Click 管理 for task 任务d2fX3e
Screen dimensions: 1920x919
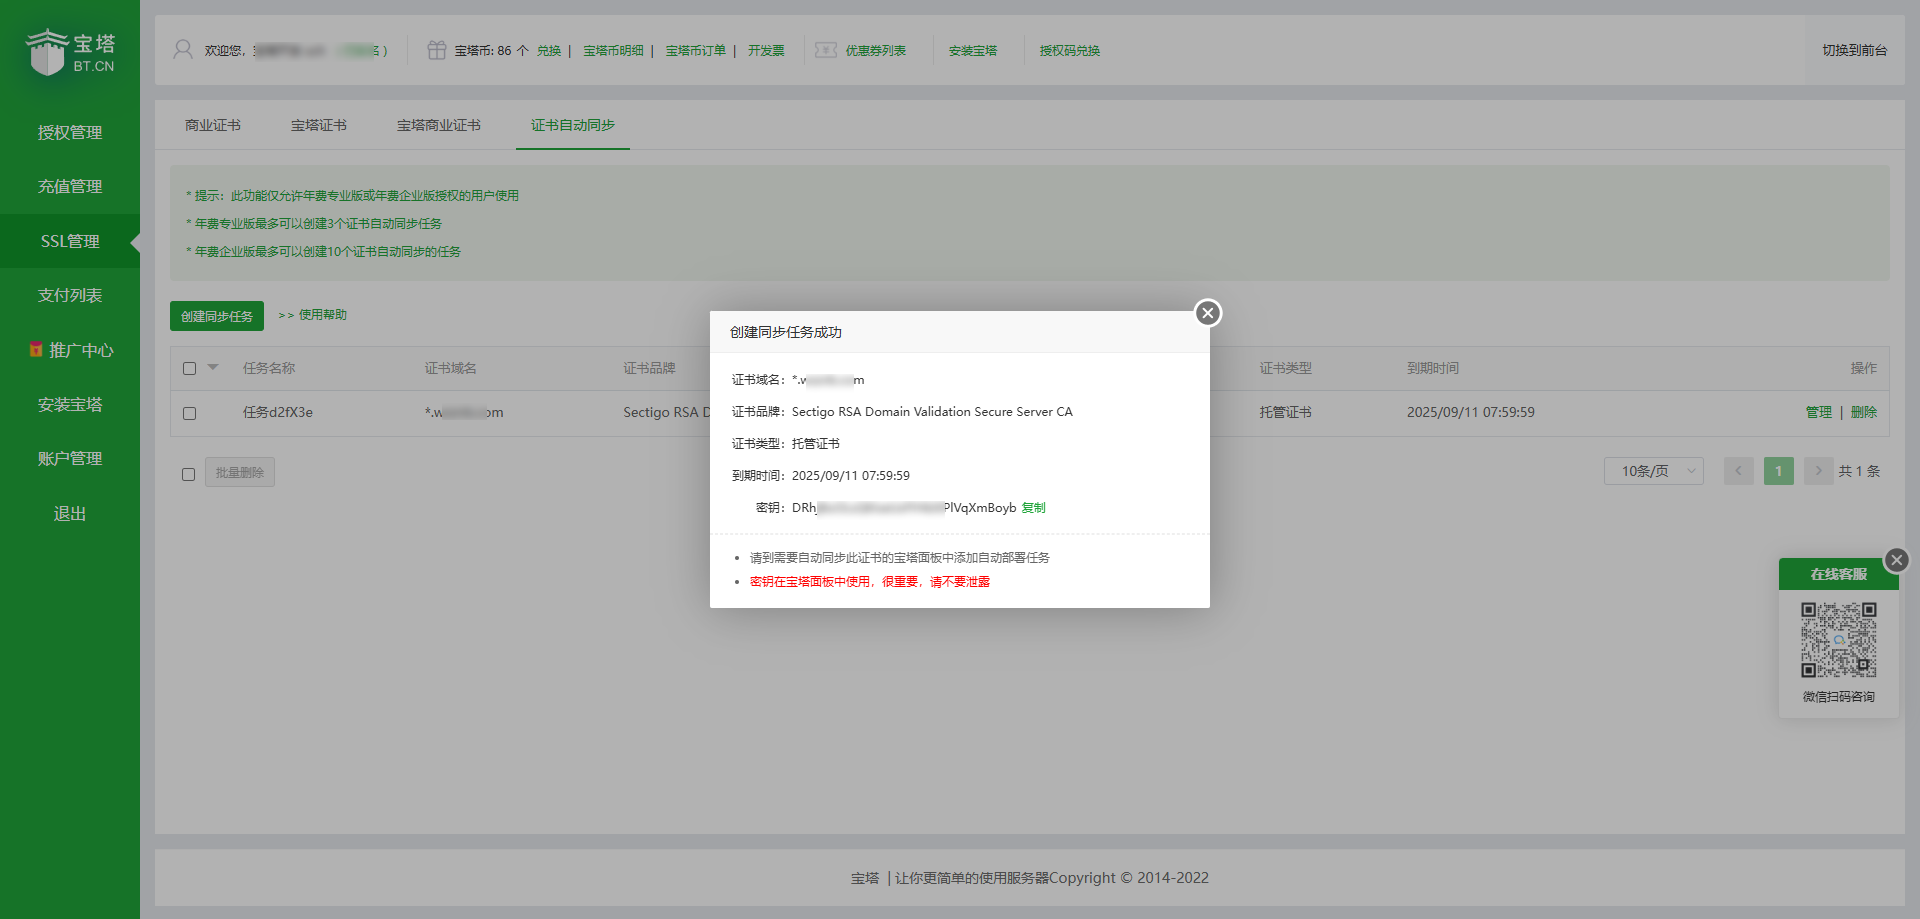pos(1819,412)
